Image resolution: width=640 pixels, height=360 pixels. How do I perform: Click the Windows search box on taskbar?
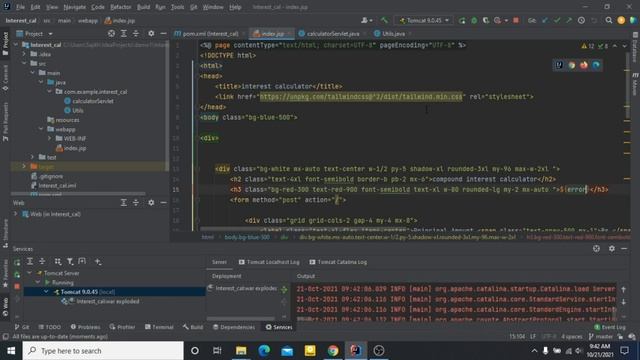[x=103, y=351]
